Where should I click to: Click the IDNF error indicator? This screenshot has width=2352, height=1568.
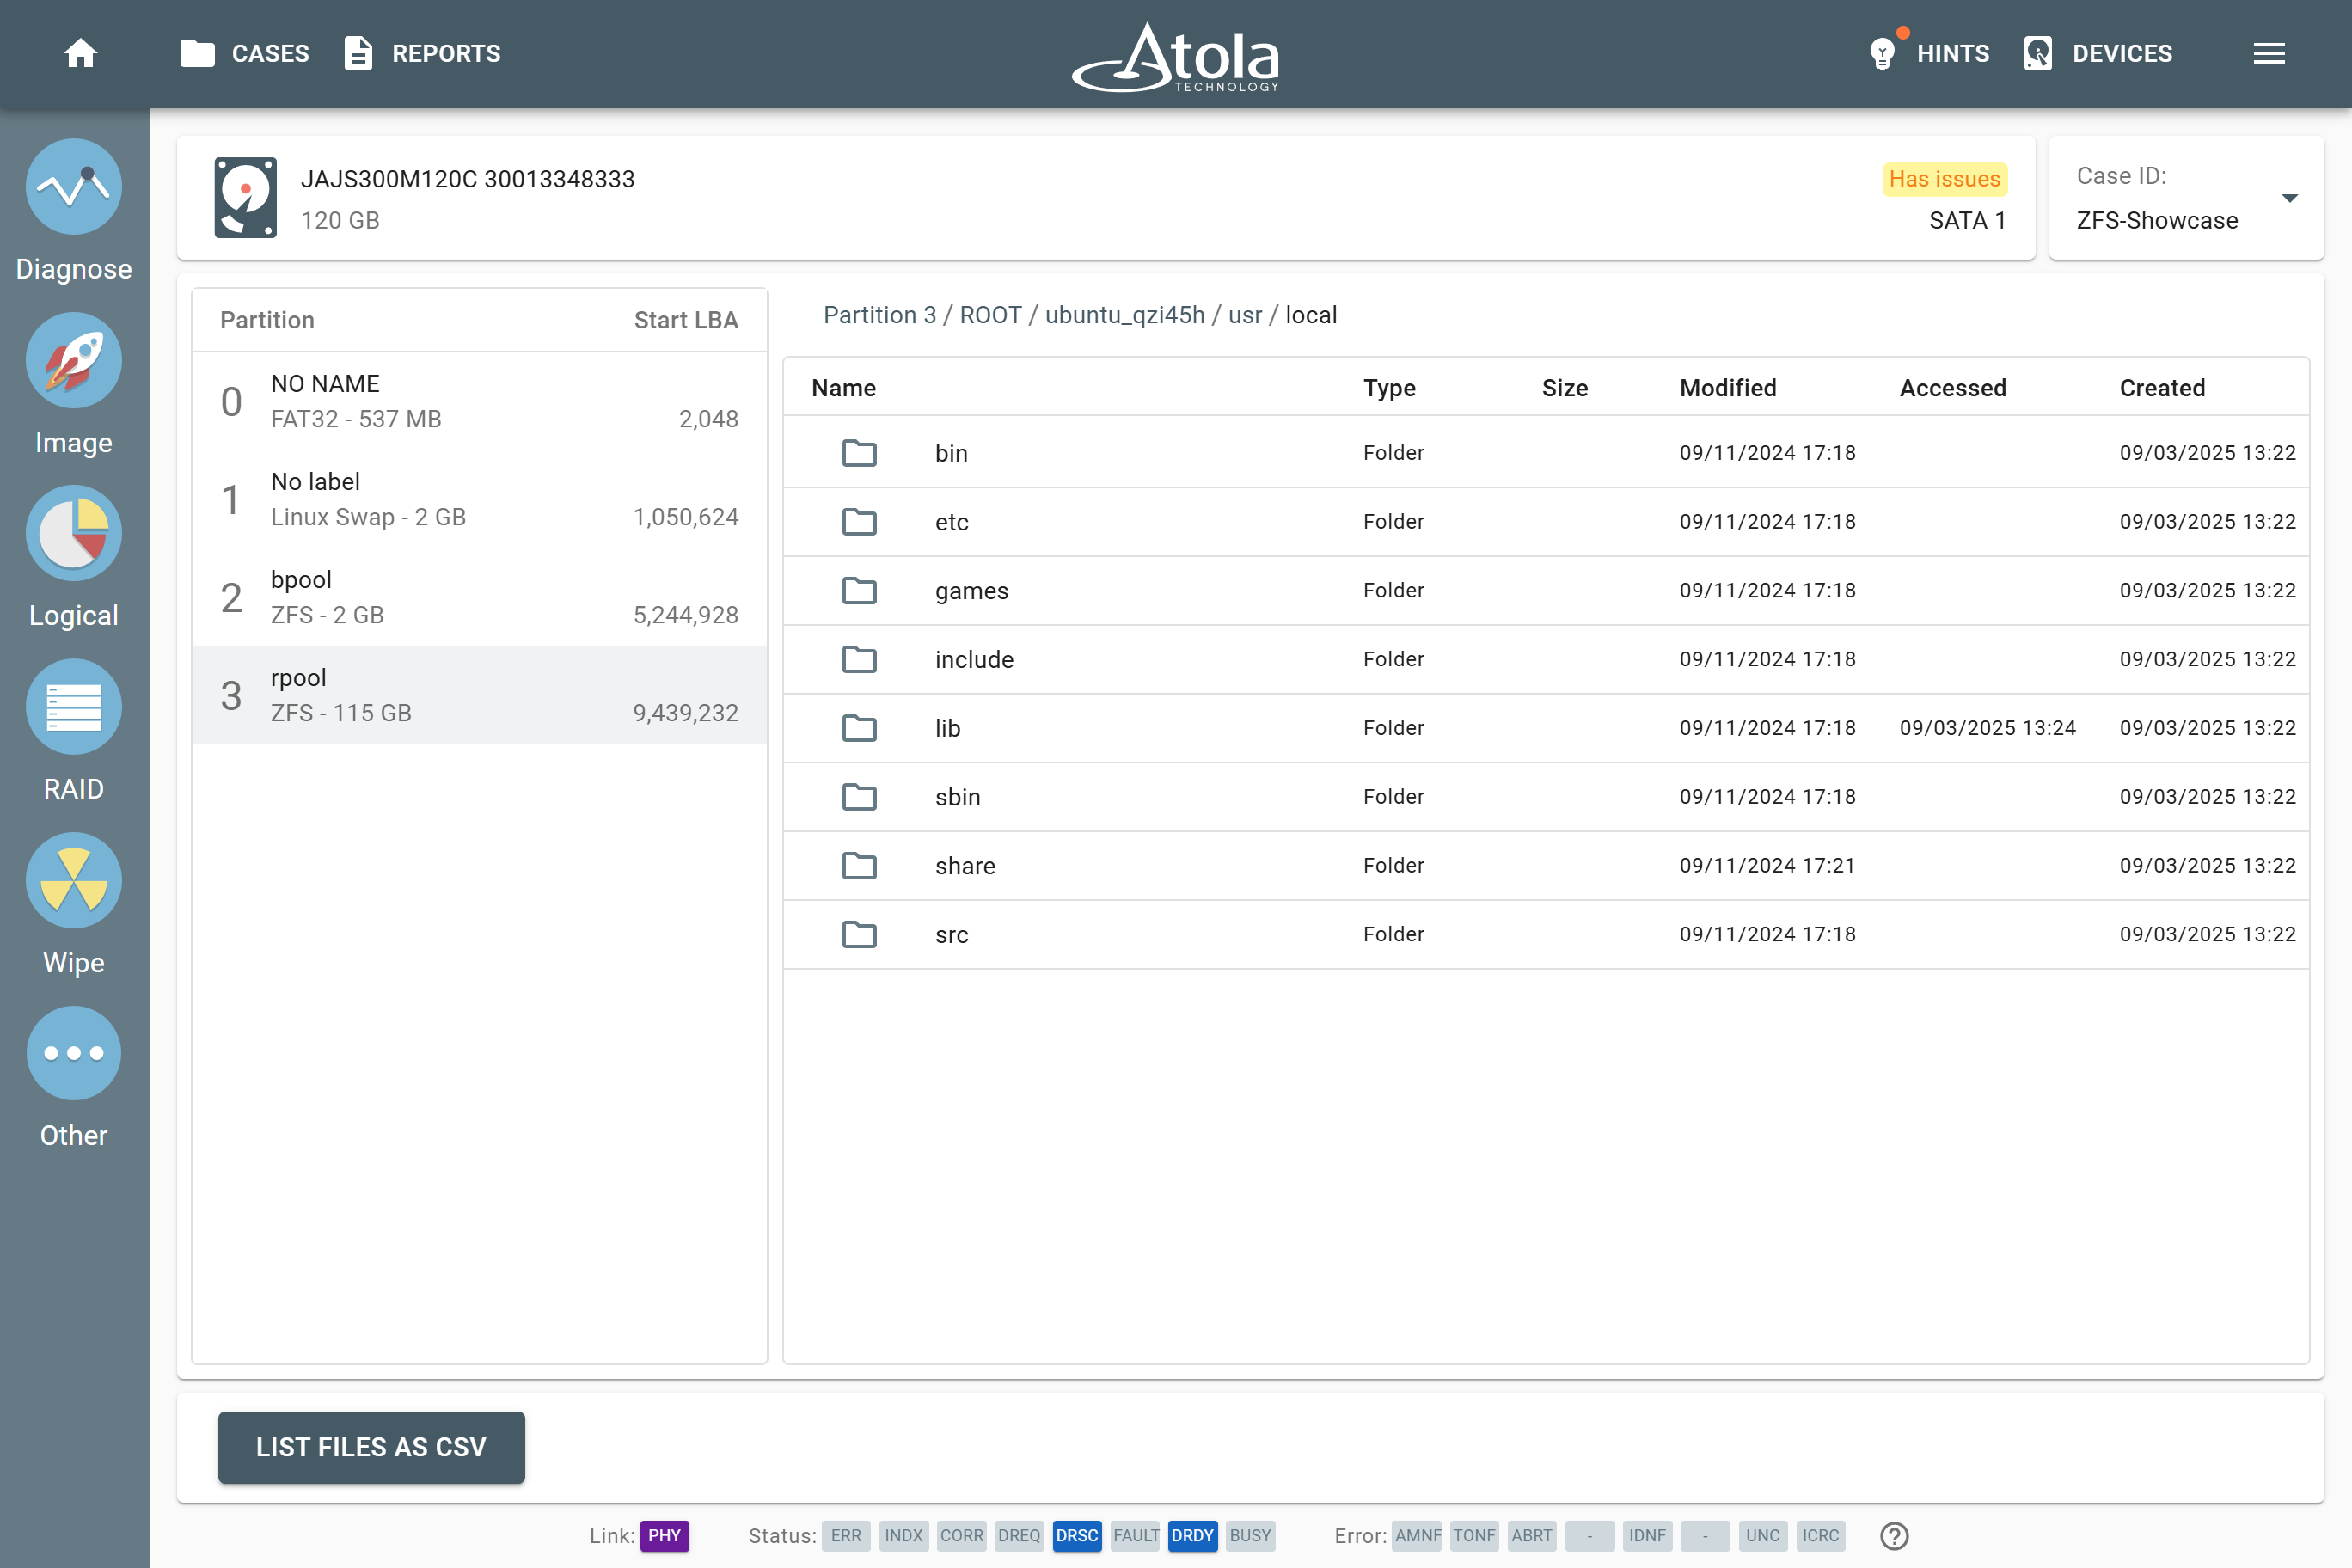(1647, 1536)
